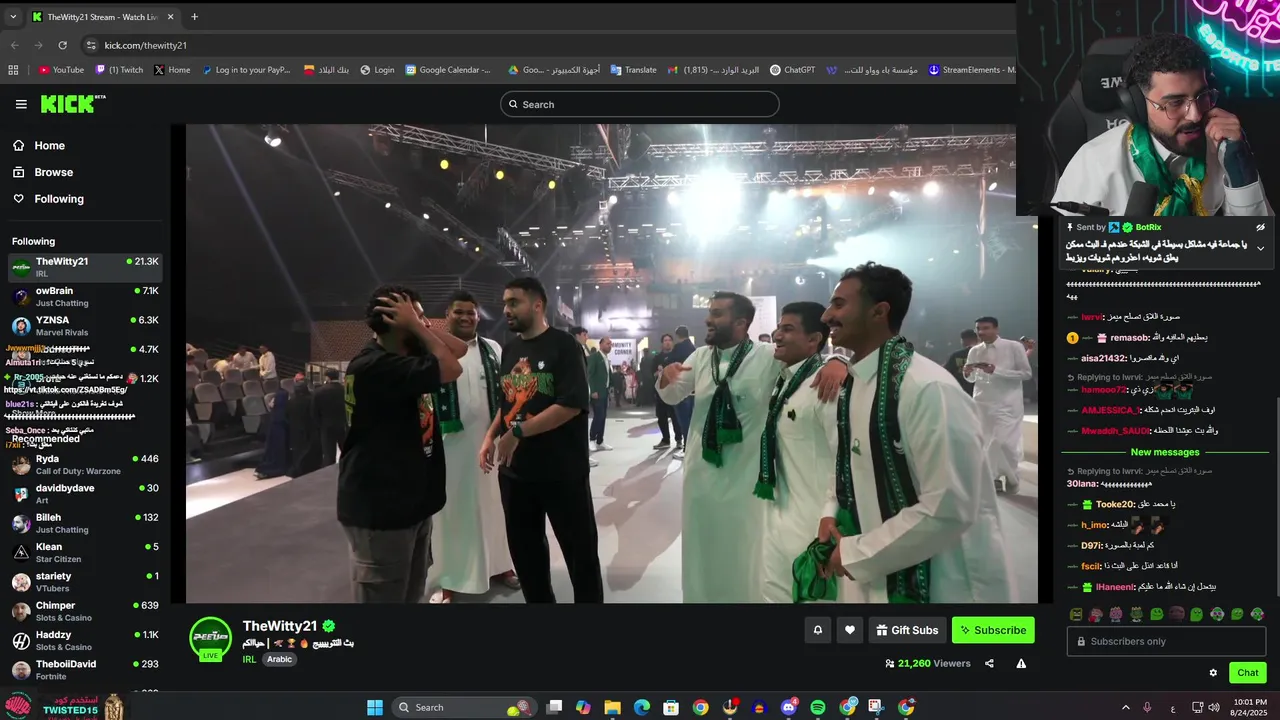Show hidden system tray icons

pos(1125,707)
